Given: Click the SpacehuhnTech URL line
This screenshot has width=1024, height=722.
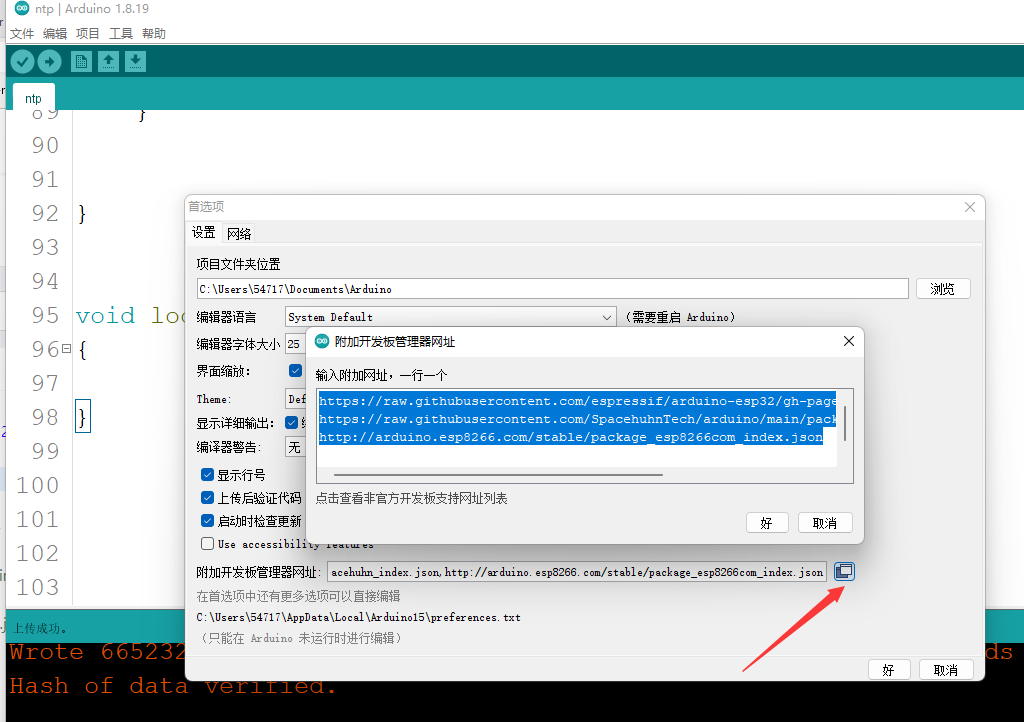Looking at the screenshot, I should (577, 419).
